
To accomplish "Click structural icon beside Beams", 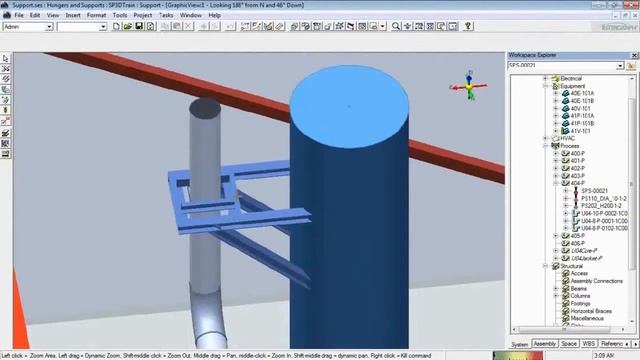I will (565, 289).
